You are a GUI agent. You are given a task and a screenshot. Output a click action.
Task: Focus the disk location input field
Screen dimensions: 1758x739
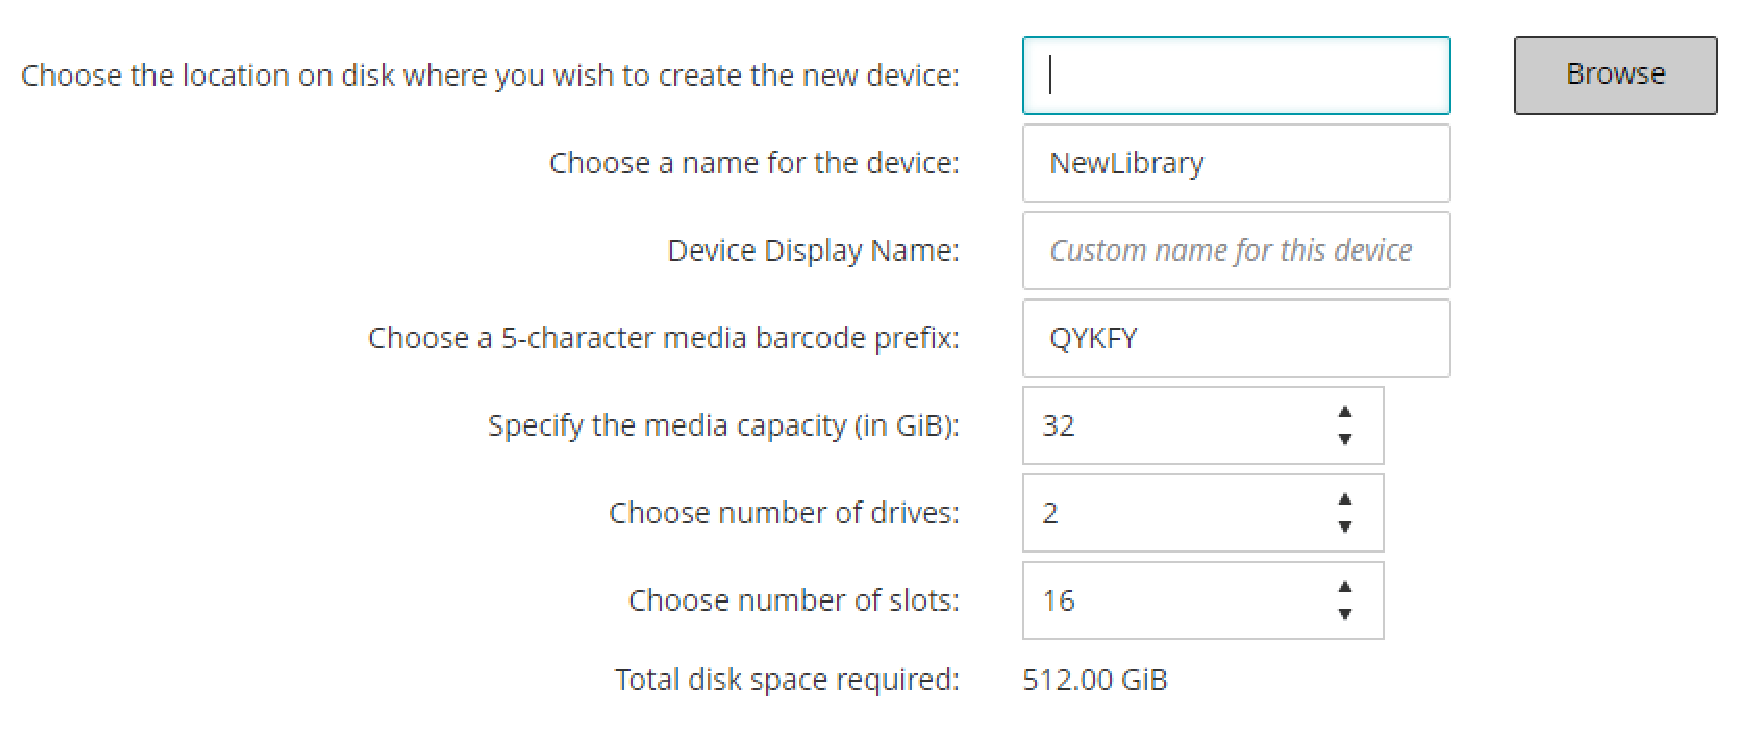1235,76
